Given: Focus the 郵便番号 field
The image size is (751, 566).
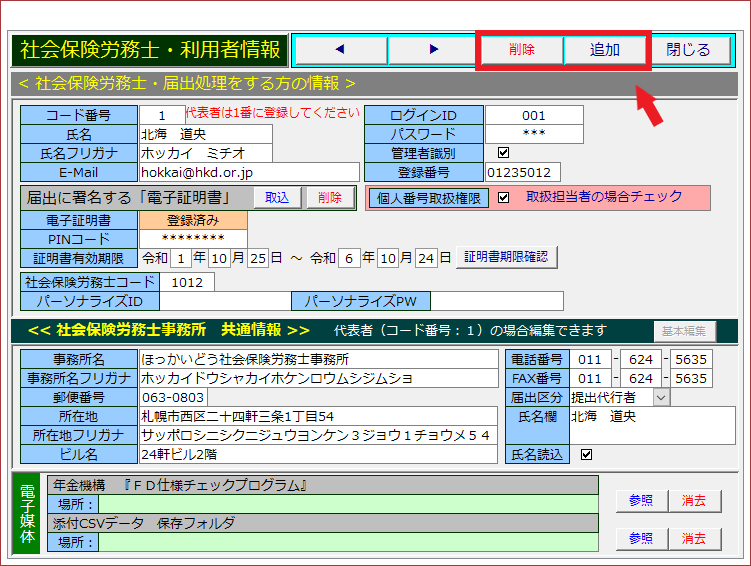Looking at the screenshot, I should 318,397.
